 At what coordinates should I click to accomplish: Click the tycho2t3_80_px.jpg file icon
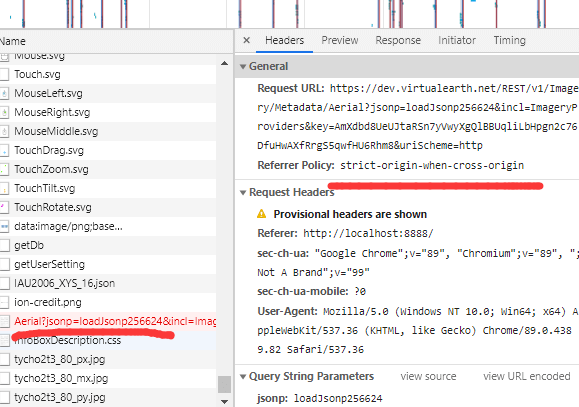[4, 359]
